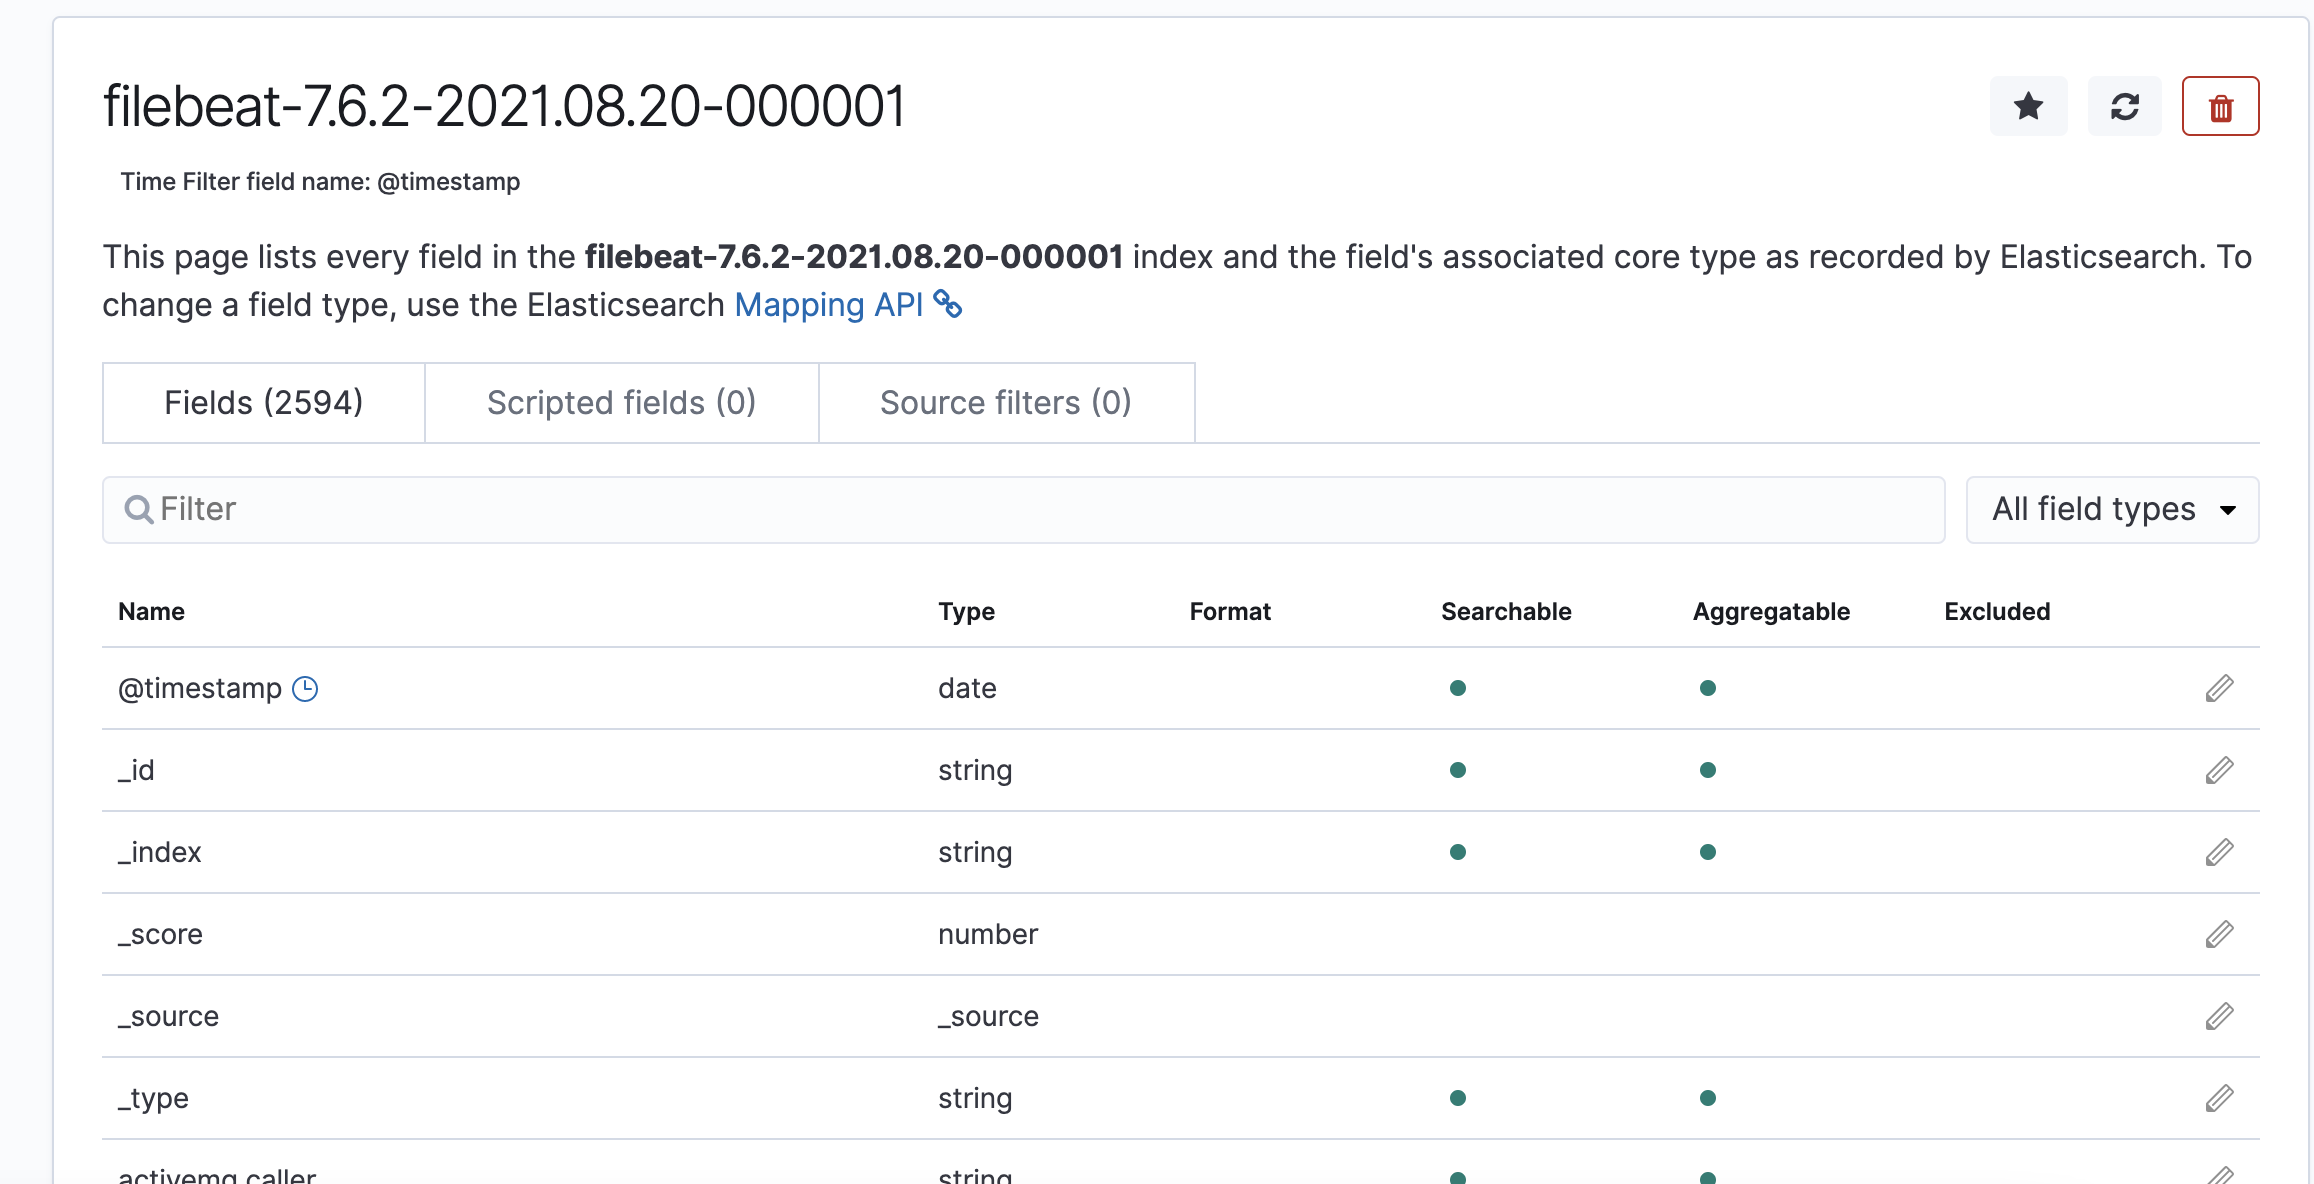Click the Aggregatable dot for _type
Viewport: 2314px width, 1184px height.
(x=1708, y=1098)
